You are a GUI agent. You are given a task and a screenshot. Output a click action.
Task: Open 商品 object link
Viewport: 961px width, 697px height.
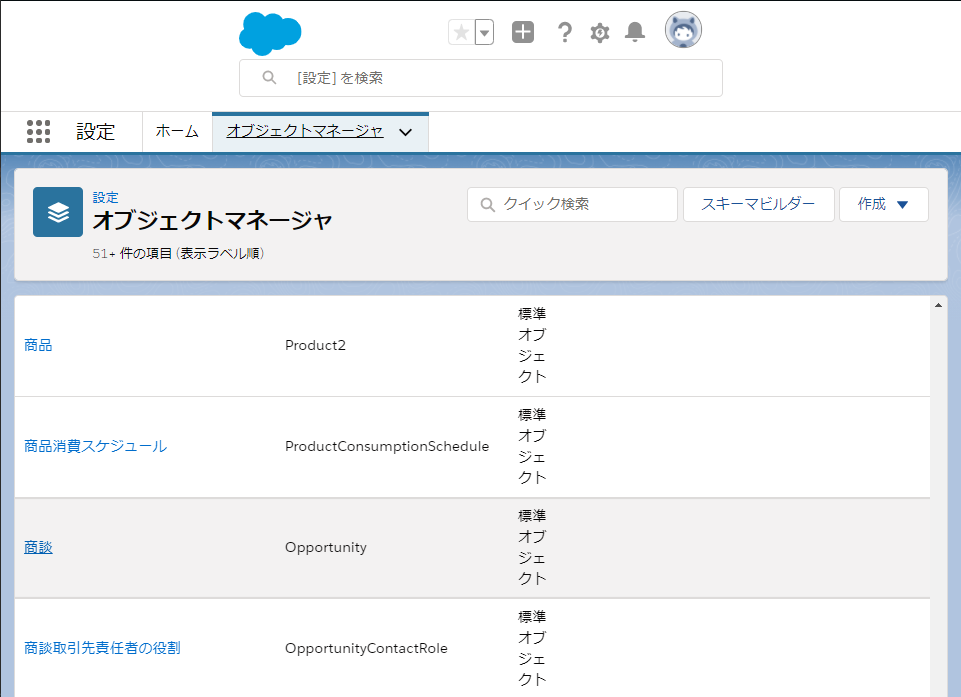click(38, 345)
